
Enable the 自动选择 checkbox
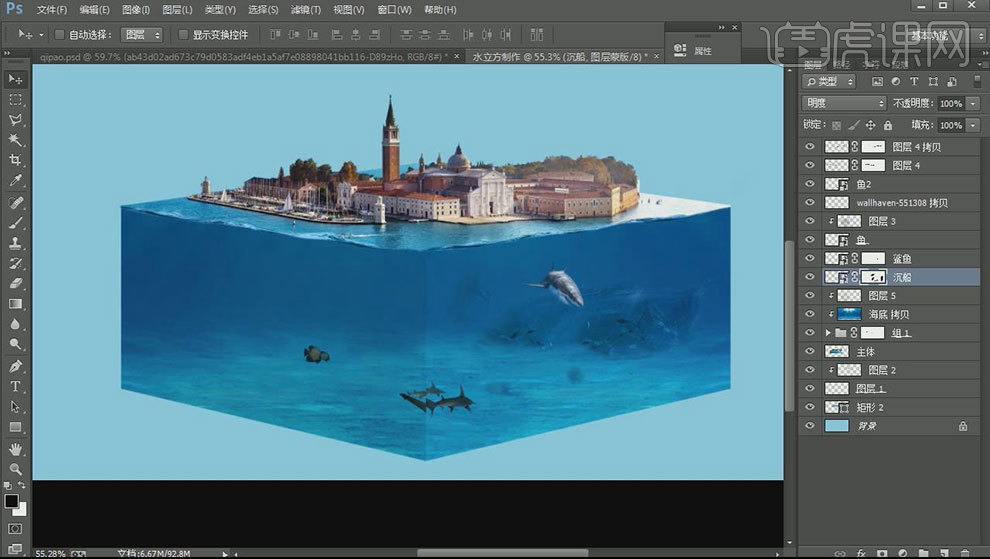pyautogui.click(x=59, y=35)
